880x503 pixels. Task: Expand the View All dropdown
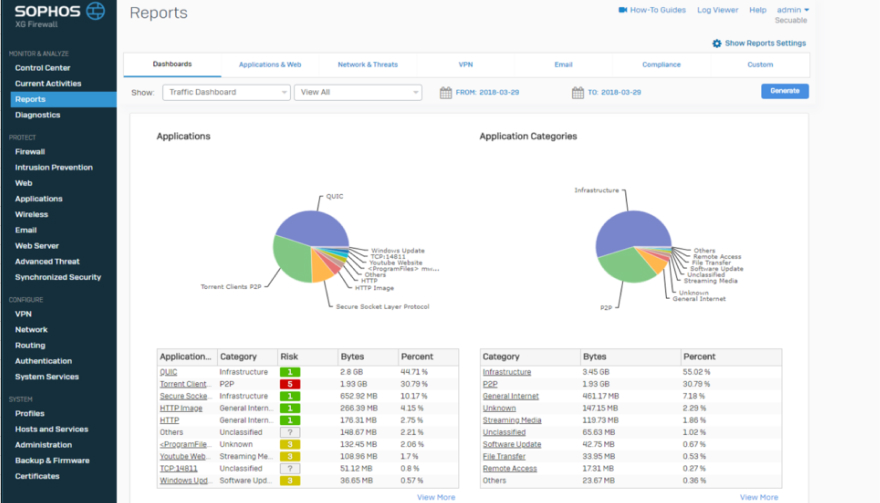pos(358,92)
